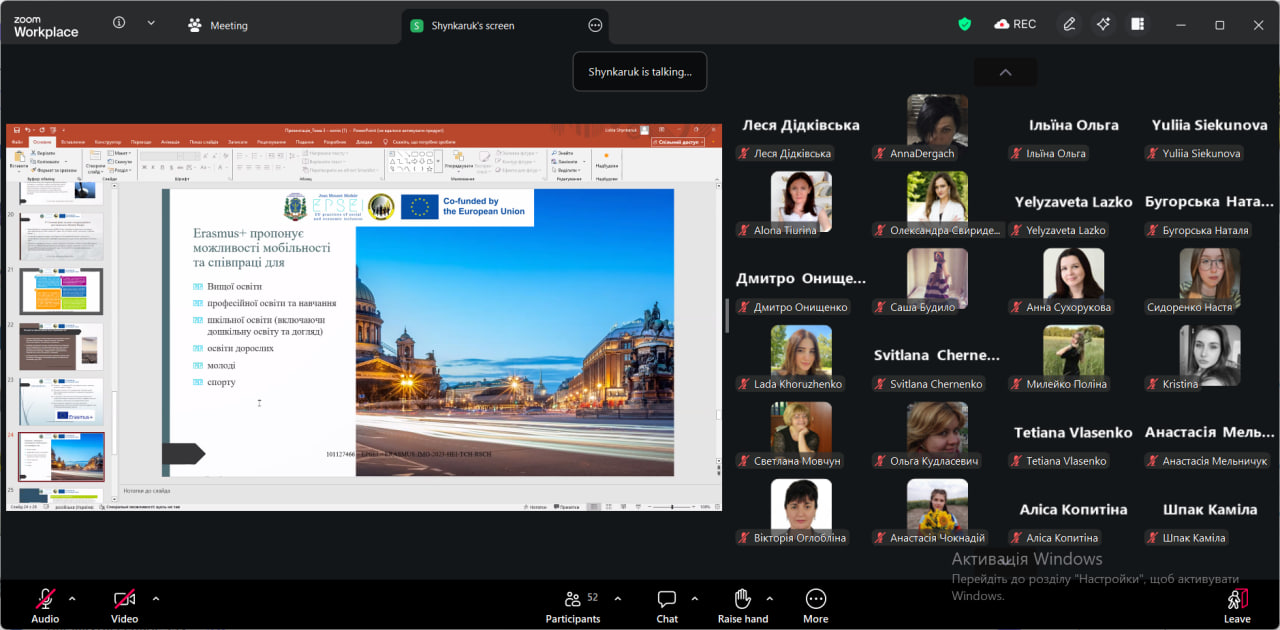Screen dimensions: 1280x630
Task: Open dropdown chevron beside Zoom Workplace info
Action: [x=151, y=23]
